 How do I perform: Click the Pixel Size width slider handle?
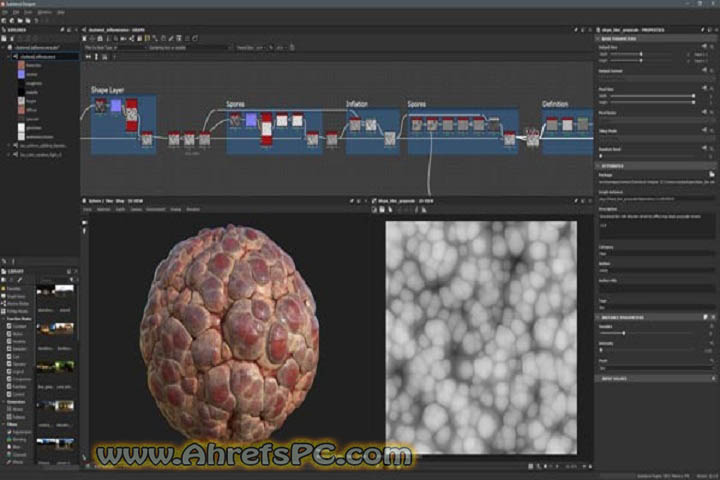point(693,96)
